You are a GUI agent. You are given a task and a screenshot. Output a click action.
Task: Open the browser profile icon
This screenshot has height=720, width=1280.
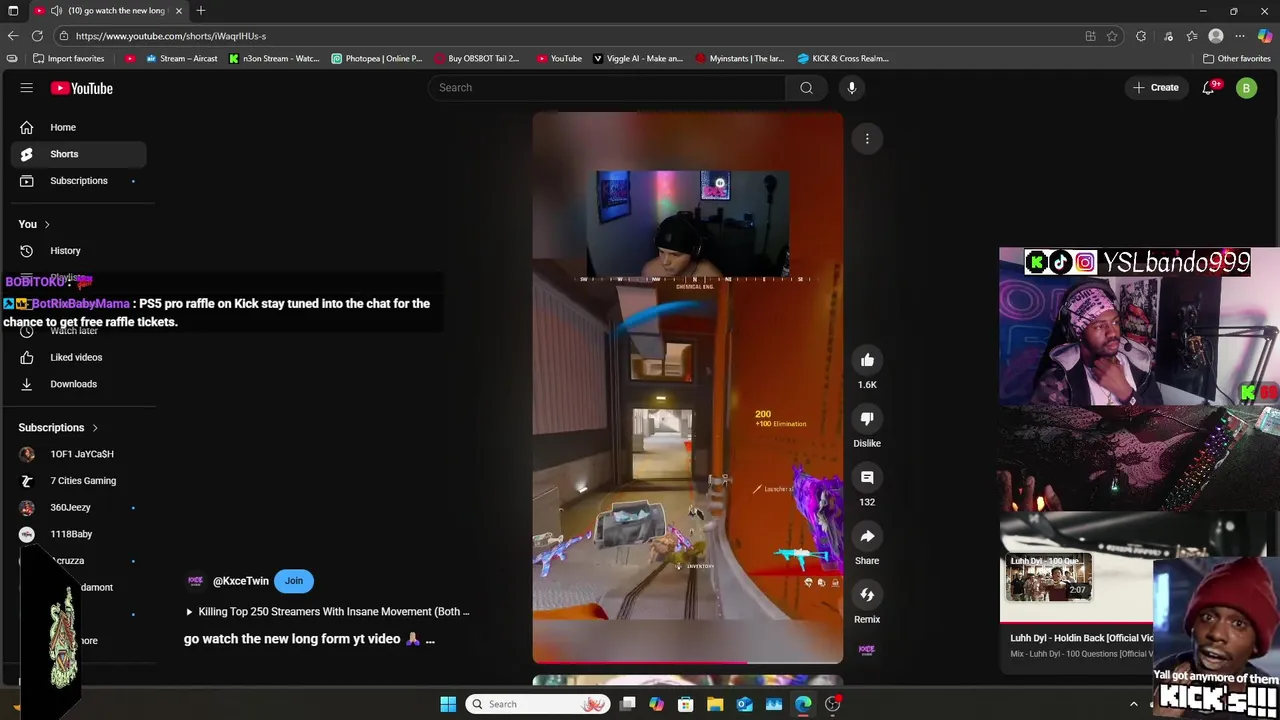1216,36
